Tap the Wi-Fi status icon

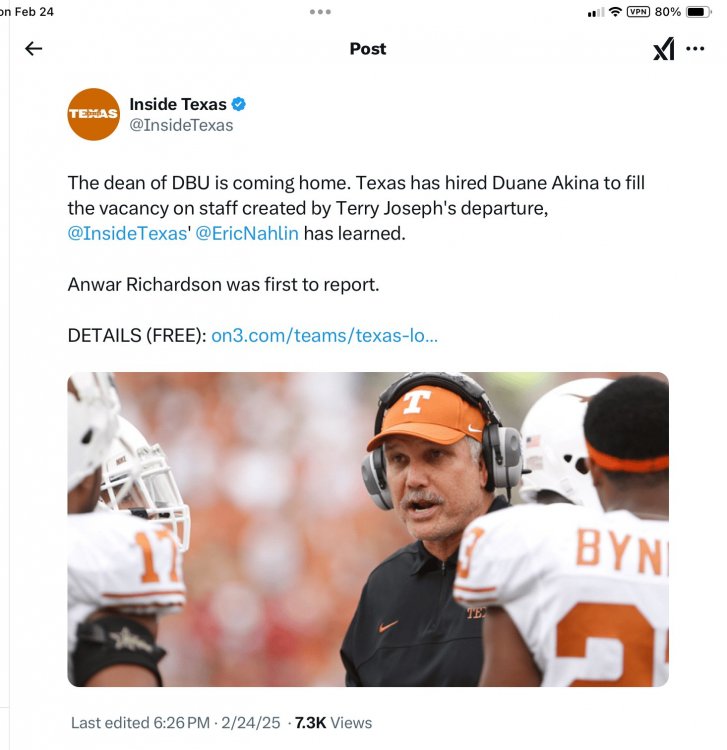(615, 11)
